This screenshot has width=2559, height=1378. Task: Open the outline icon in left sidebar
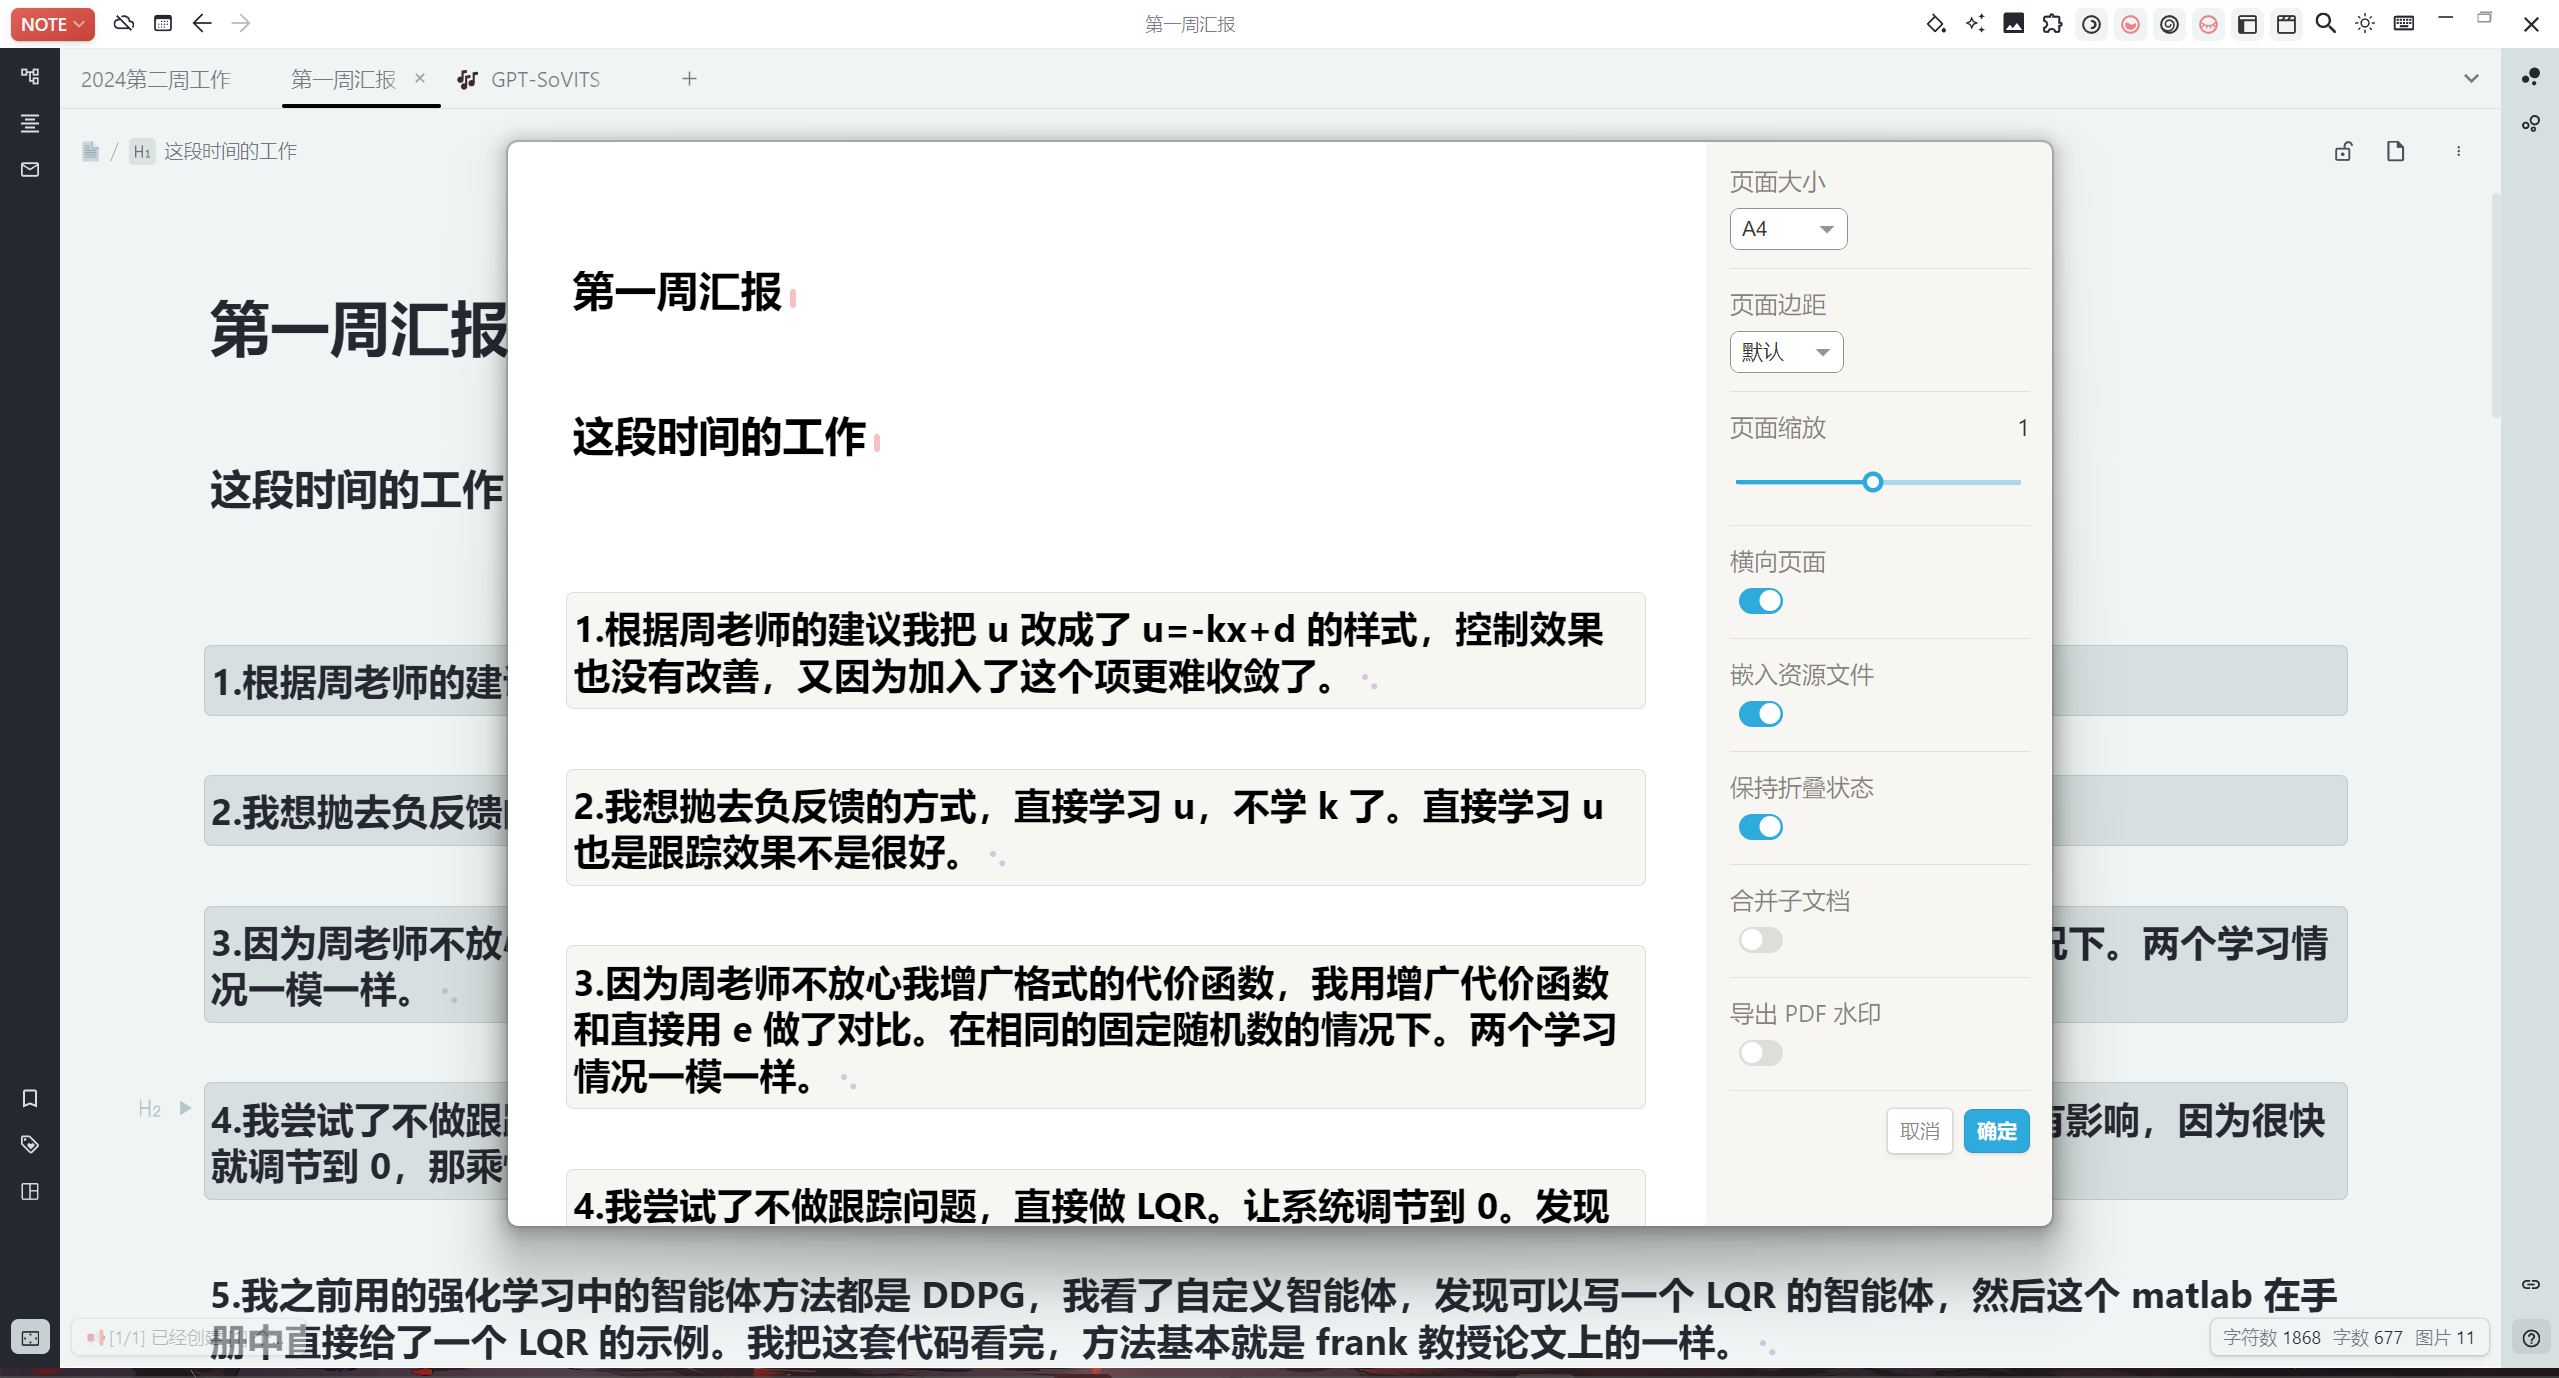(x=30, y=123)
